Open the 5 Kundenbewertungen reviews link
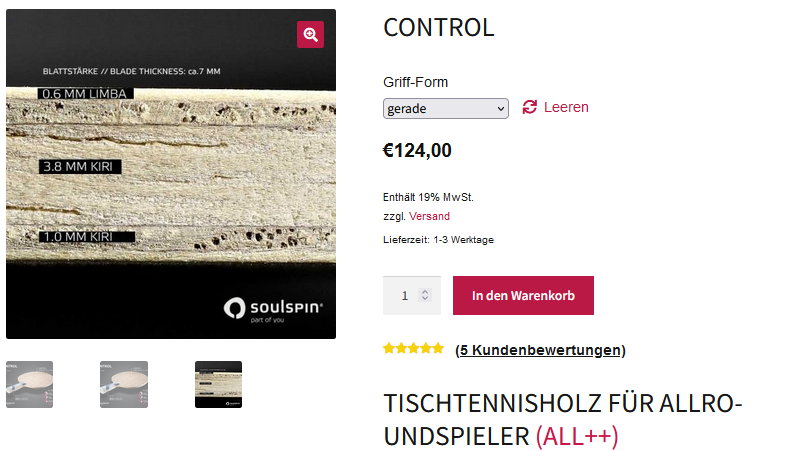The height and width of the screenshot is (451, 789). point(540,350)
